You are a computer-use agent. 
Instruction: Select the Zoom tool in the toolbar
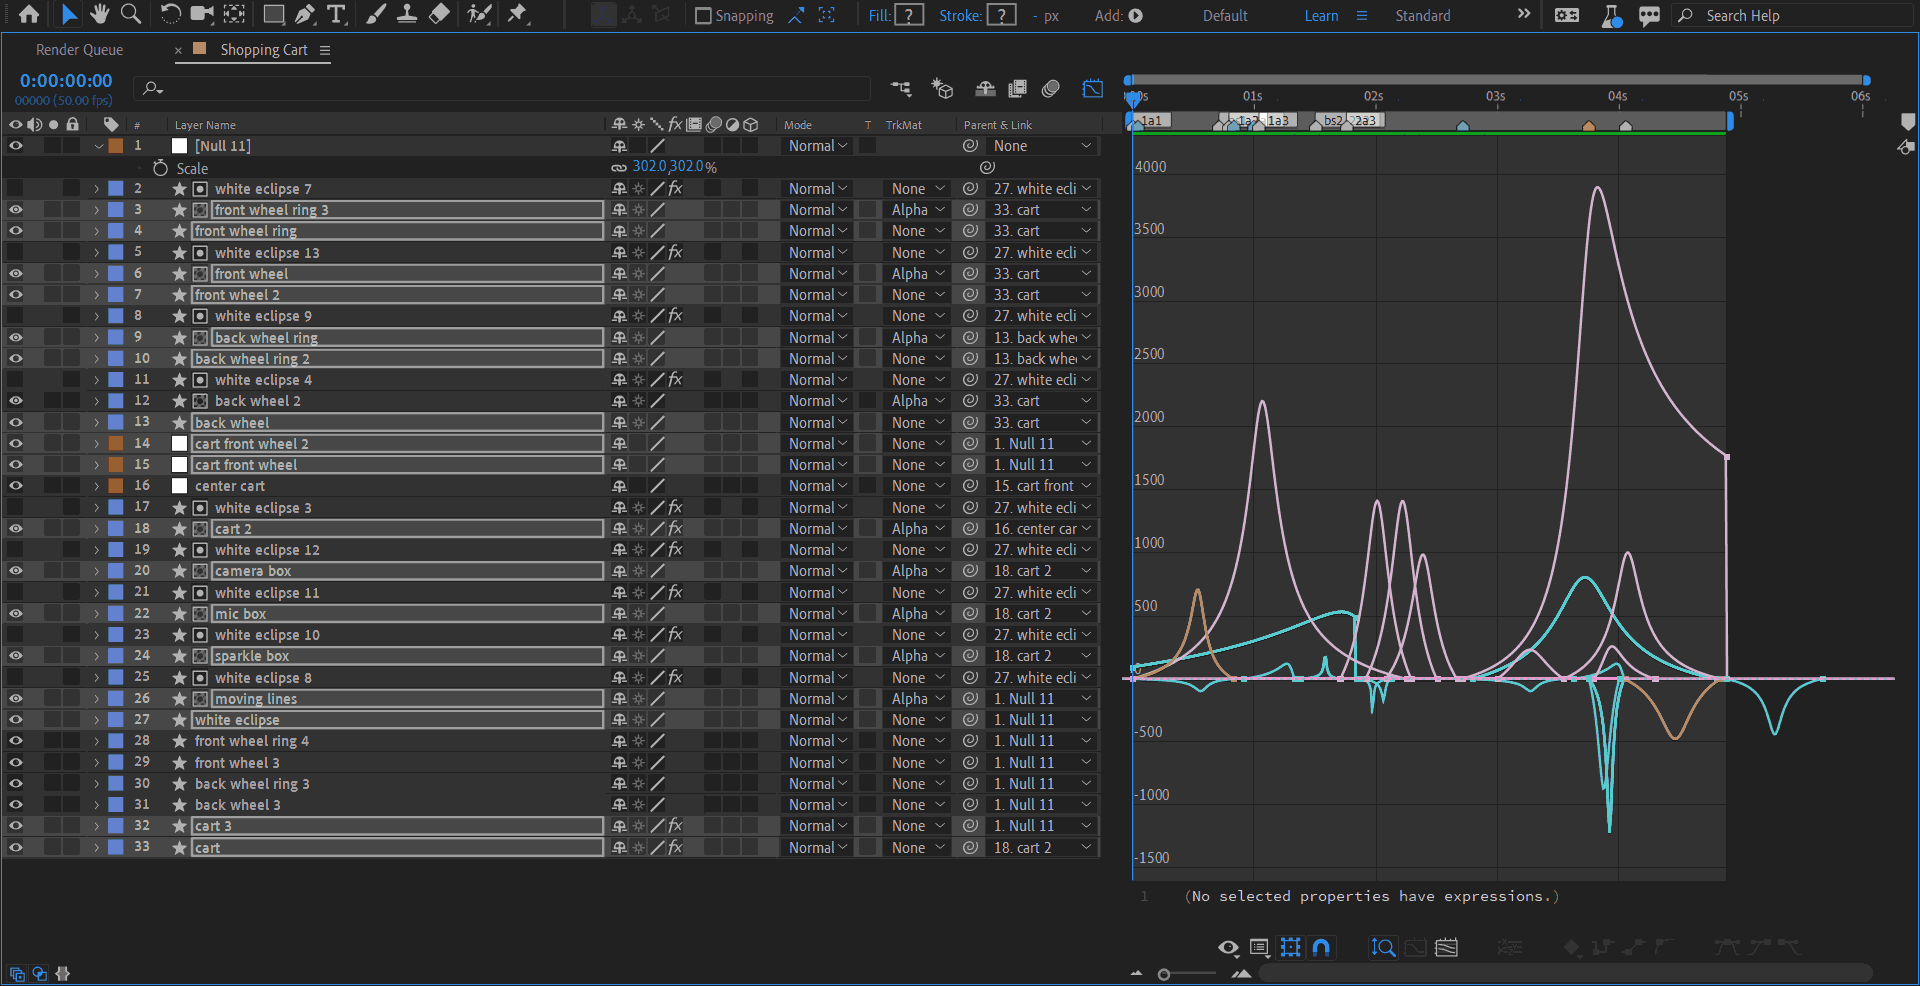[x=130, y=14]
